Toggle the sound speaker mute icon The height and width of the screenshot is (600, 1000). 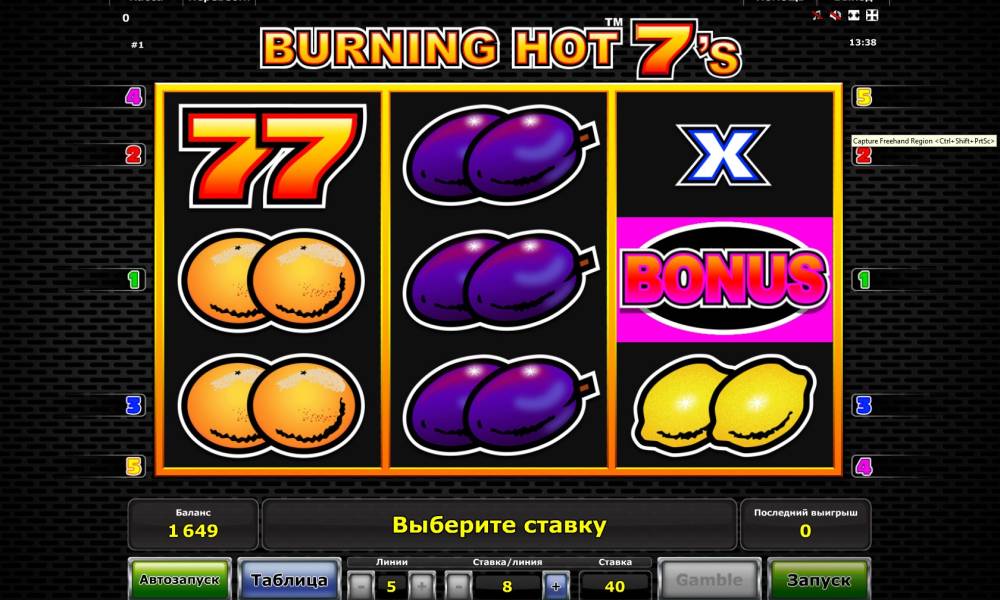pyautogui.click(x=835, y=15)
